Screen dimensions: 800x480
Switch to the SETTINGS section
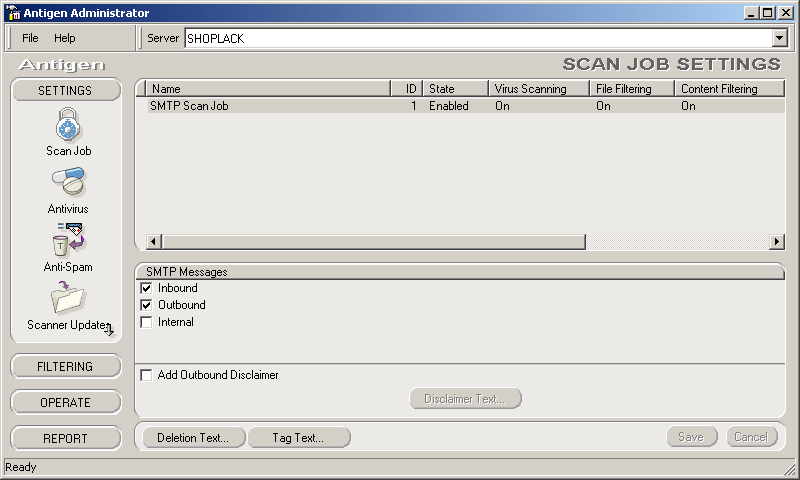pos(65,90)
